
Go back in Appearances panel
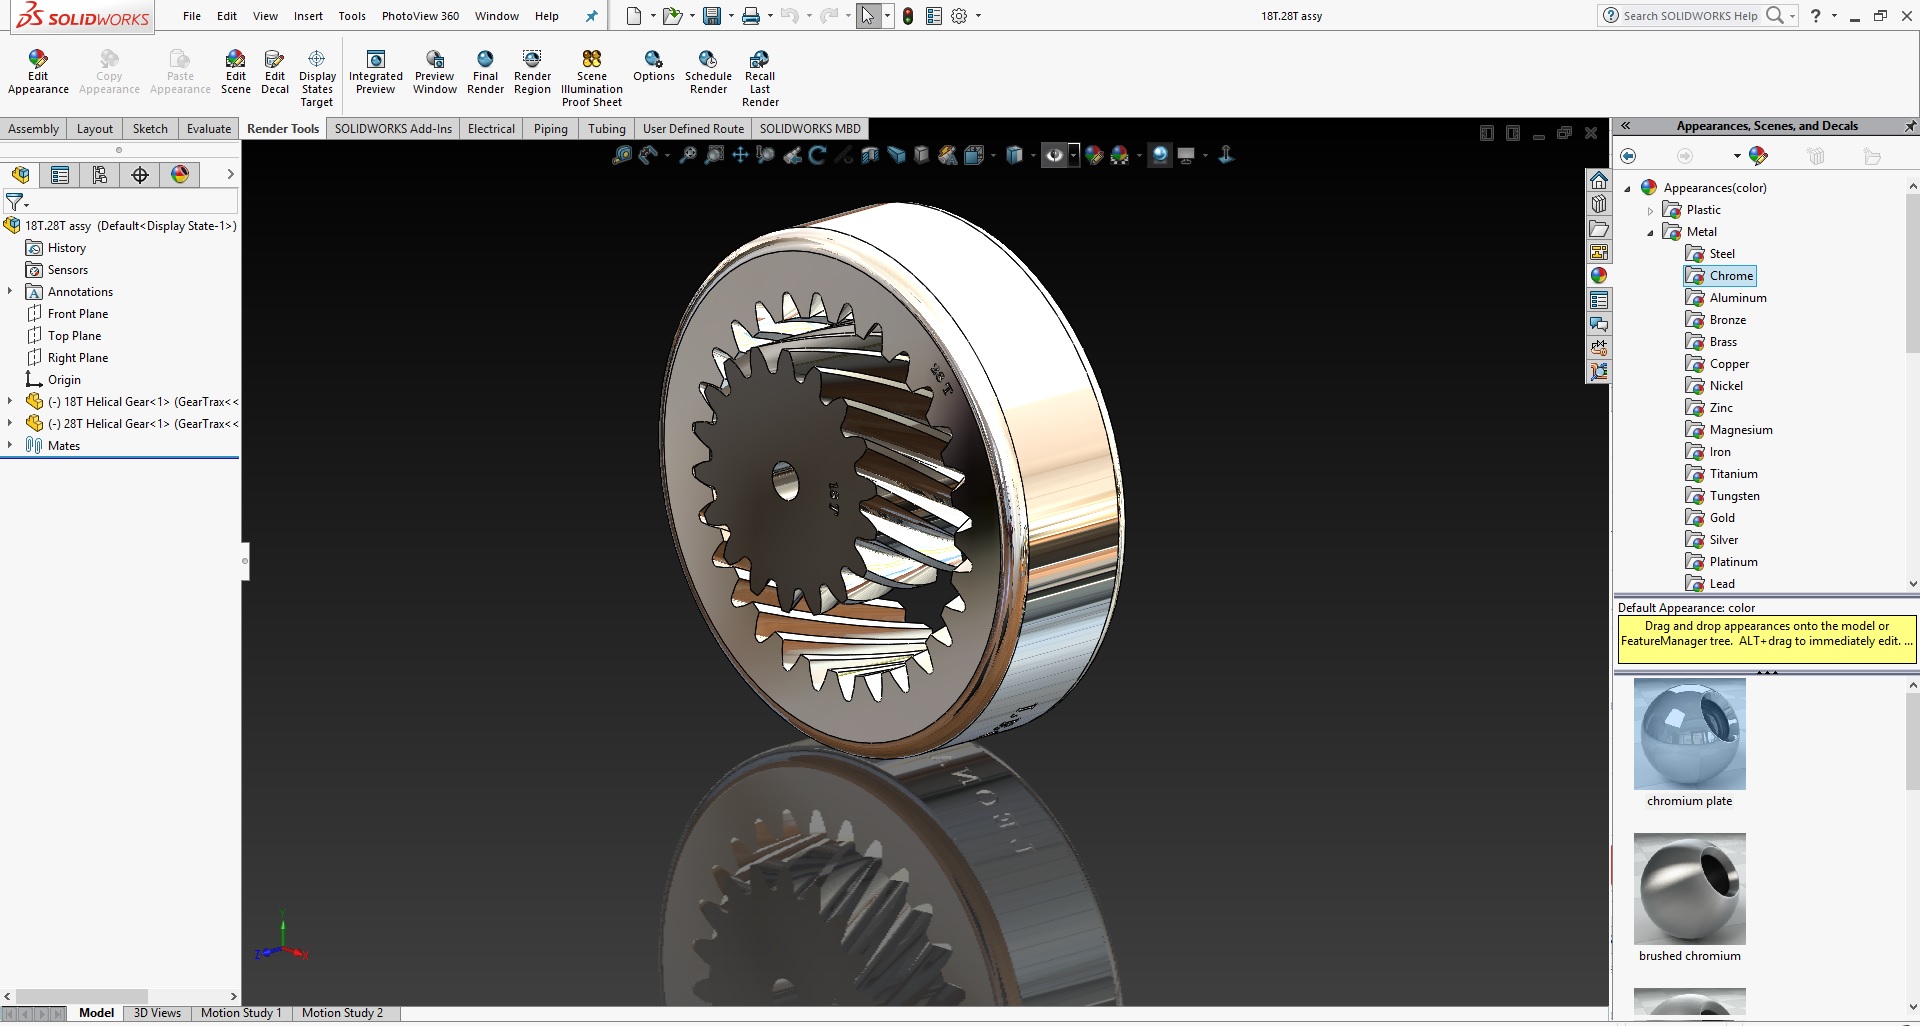click(1628, 156)
